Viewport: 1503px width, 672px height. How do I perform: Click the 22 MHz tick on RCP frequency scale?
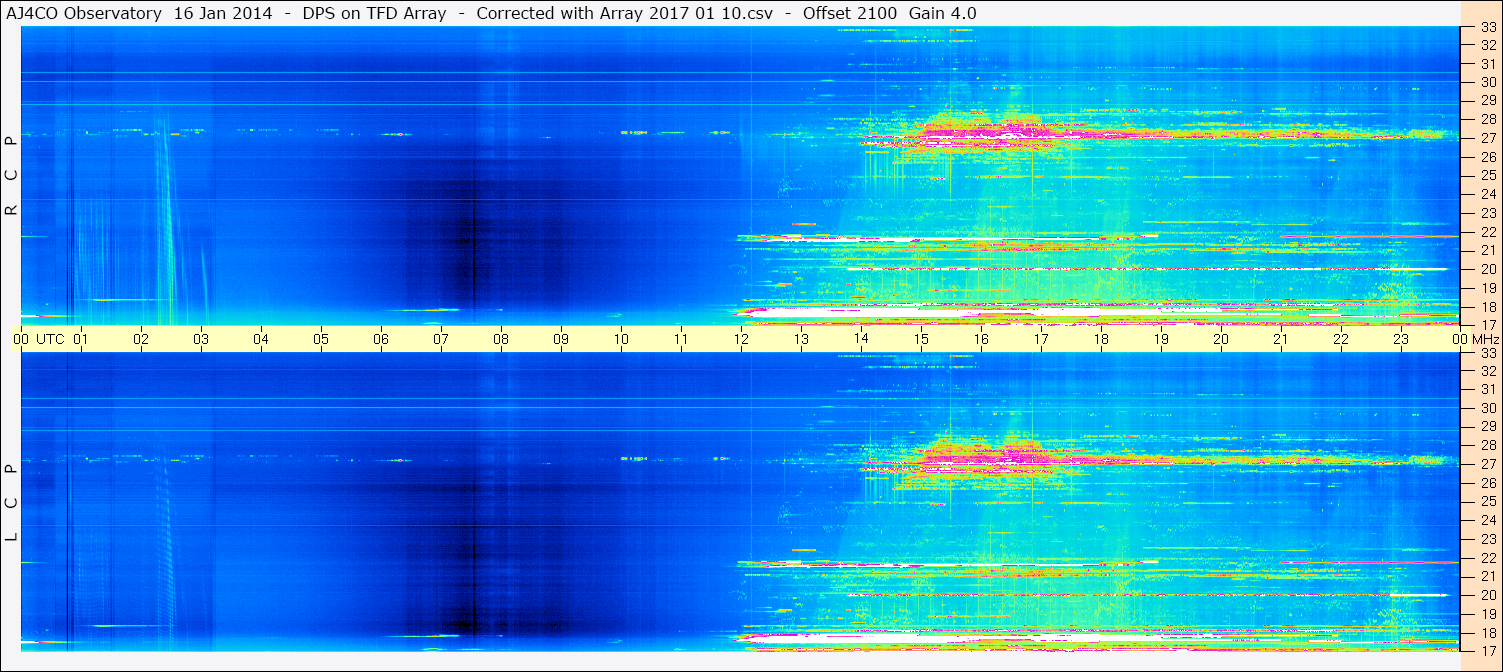pyautogui.click(x=1487, y=231)
